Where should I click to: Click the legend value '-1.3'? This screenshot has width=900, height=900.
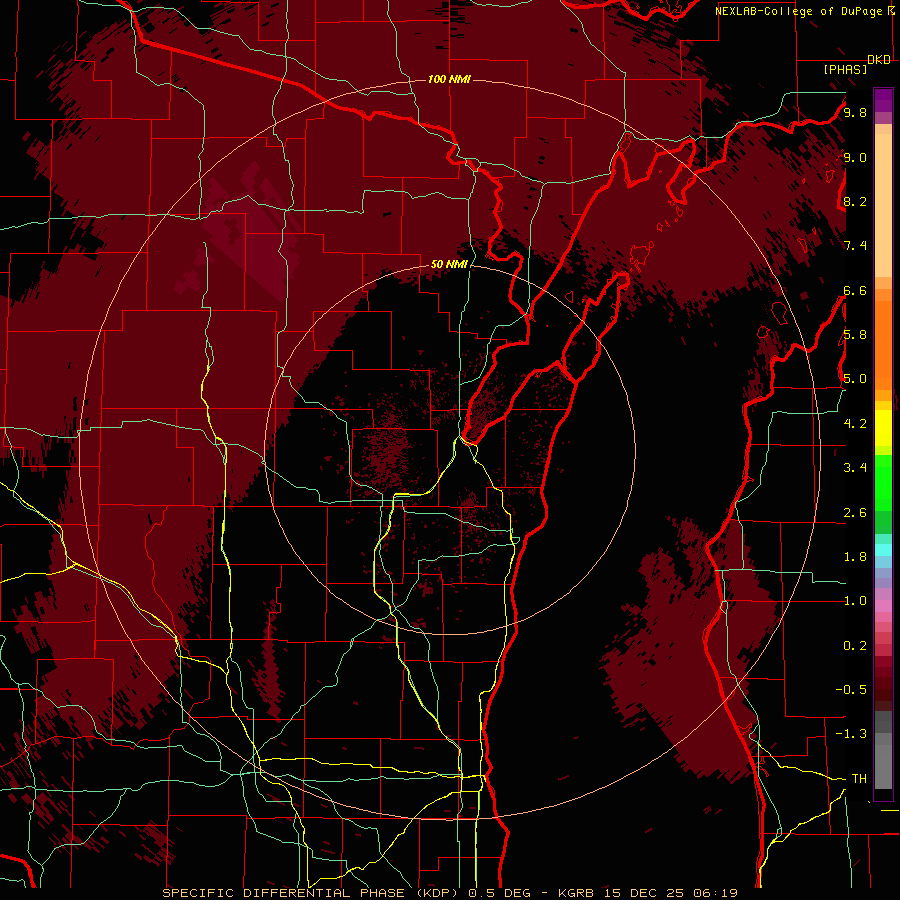851,734
